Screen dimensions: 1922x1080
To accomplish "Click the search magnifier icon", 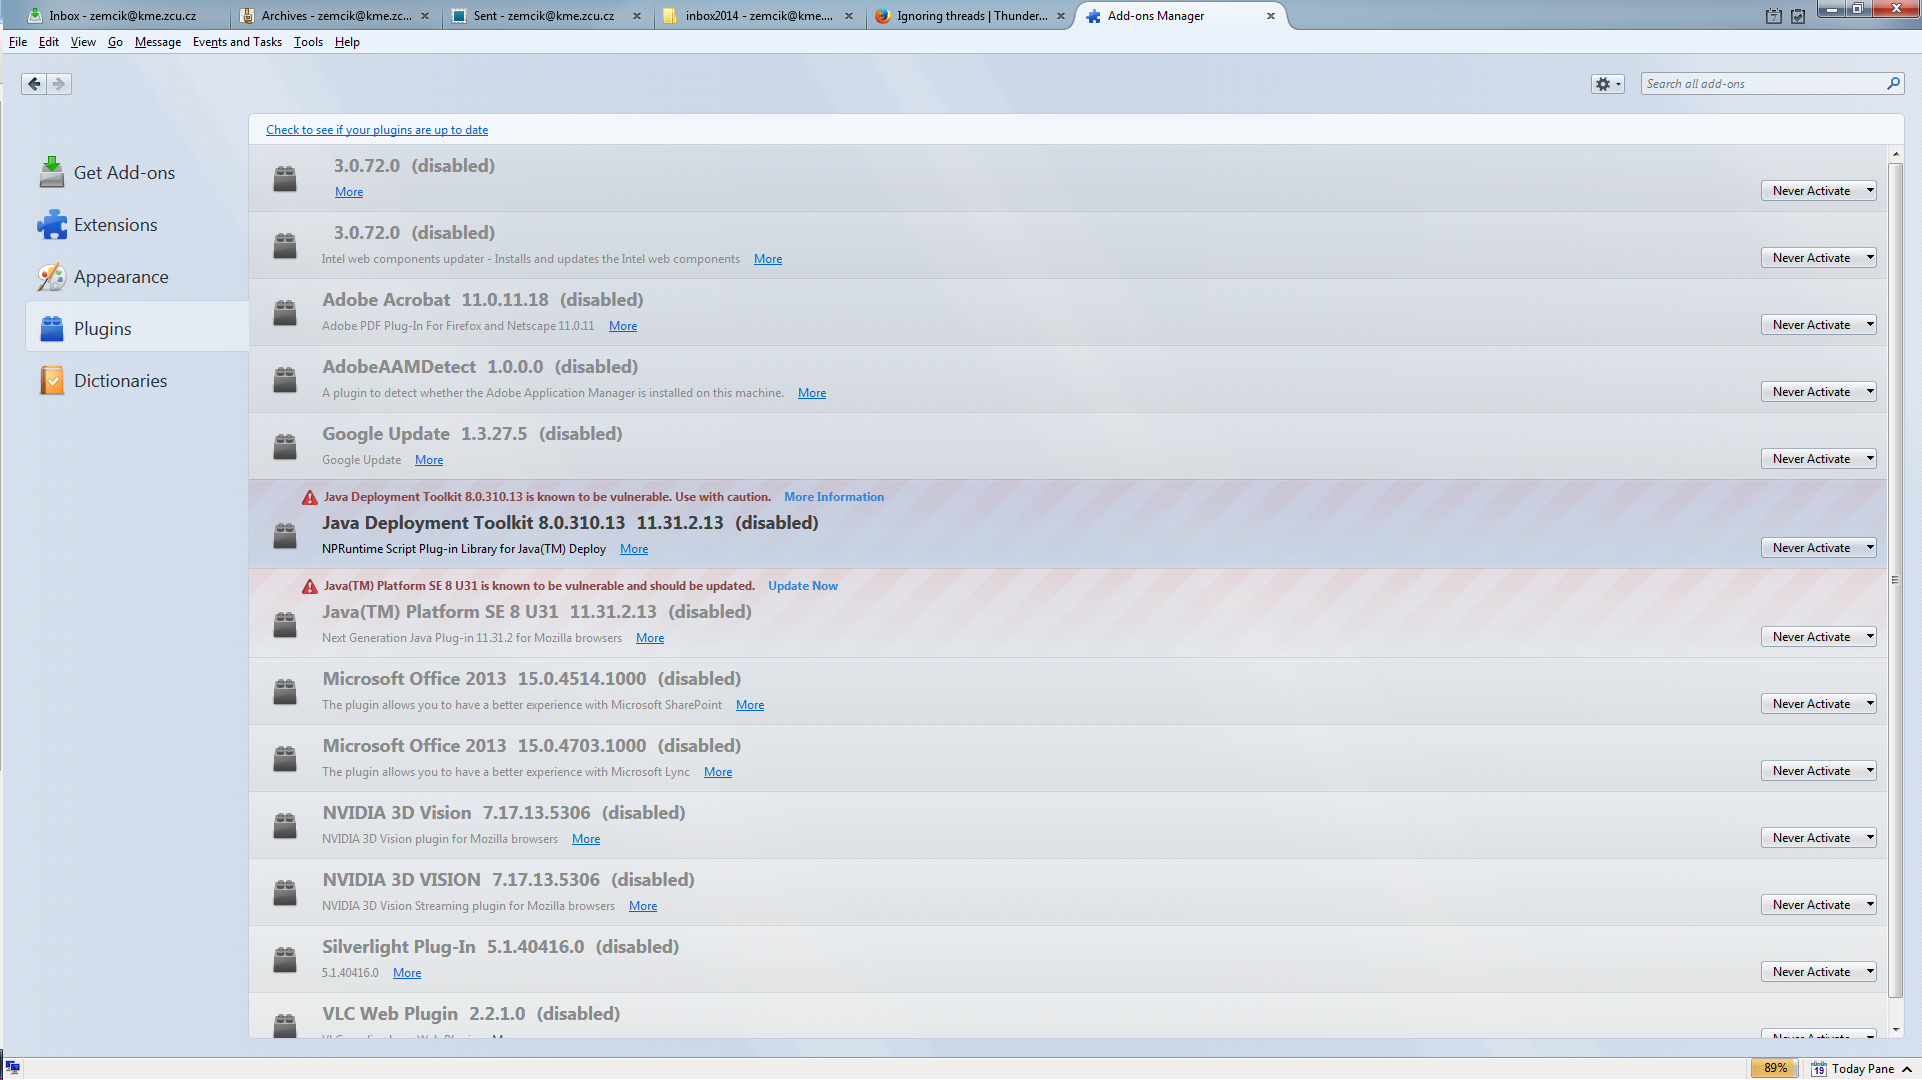I will click(1893, 84).
